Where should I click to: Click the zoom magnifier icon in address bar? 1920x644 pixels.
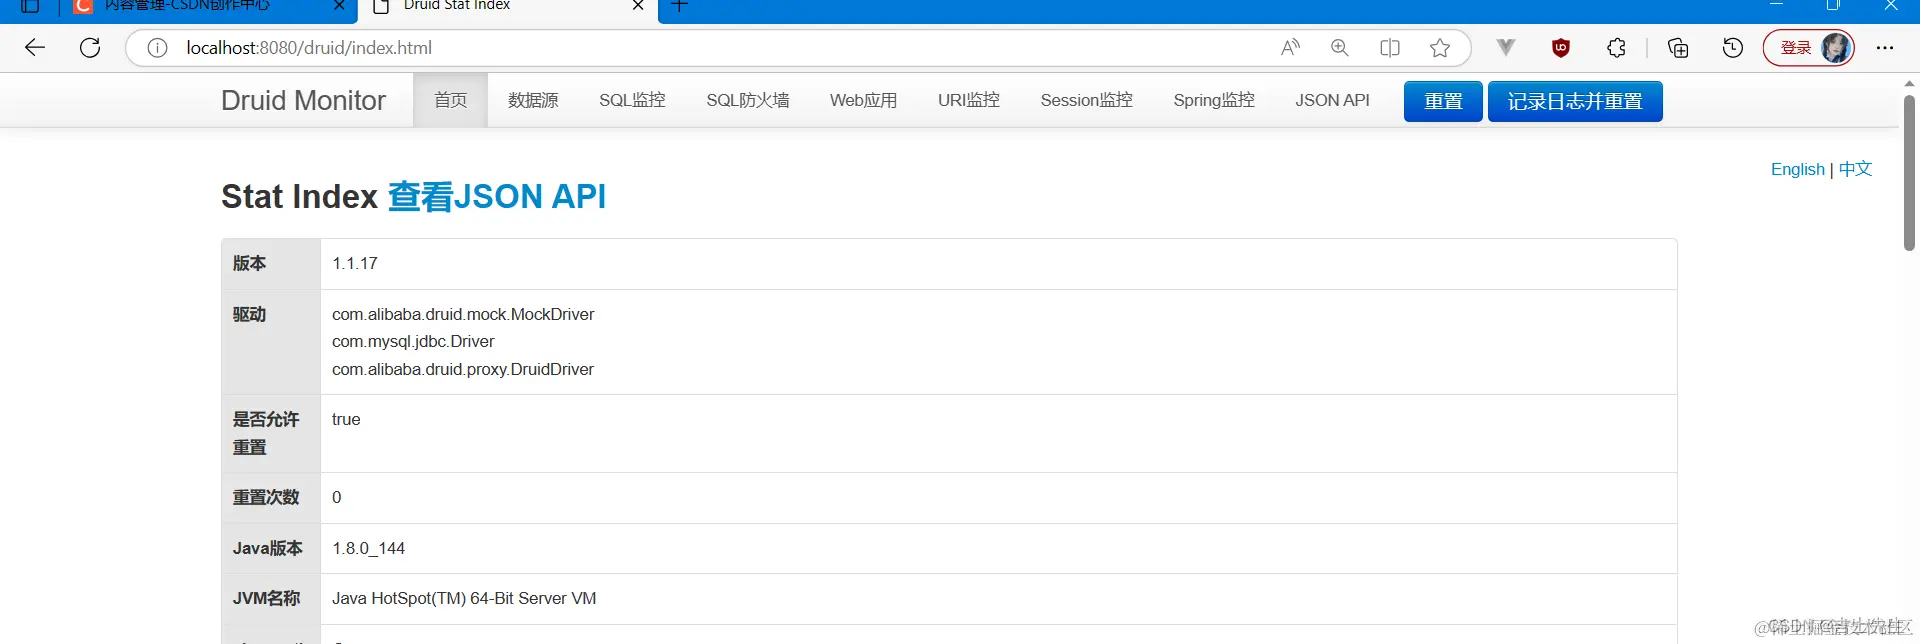coord(1340,48)
